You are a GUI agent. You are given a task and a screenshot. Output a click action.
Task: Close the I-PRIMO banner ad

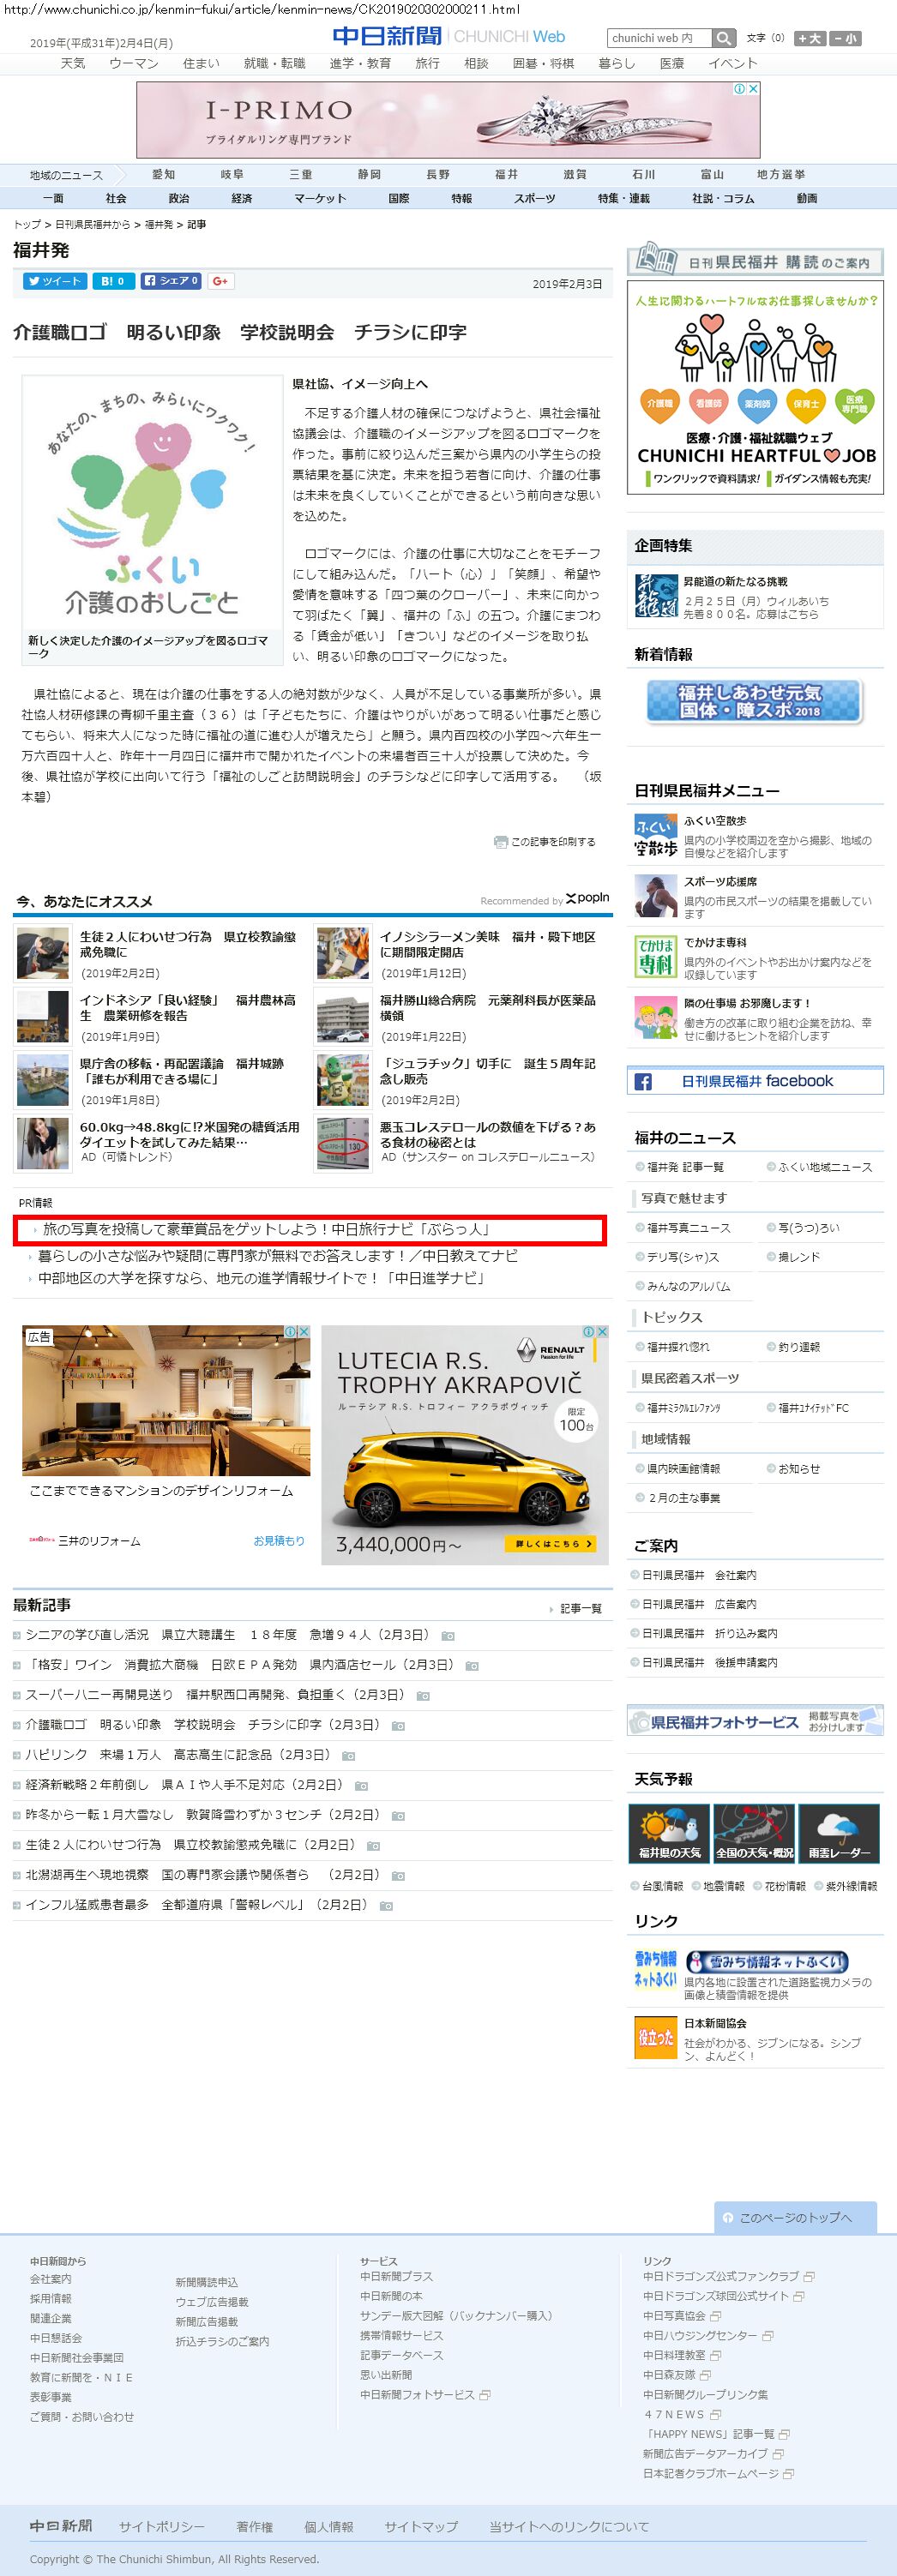pyautogui.click(x=753, y=89)
